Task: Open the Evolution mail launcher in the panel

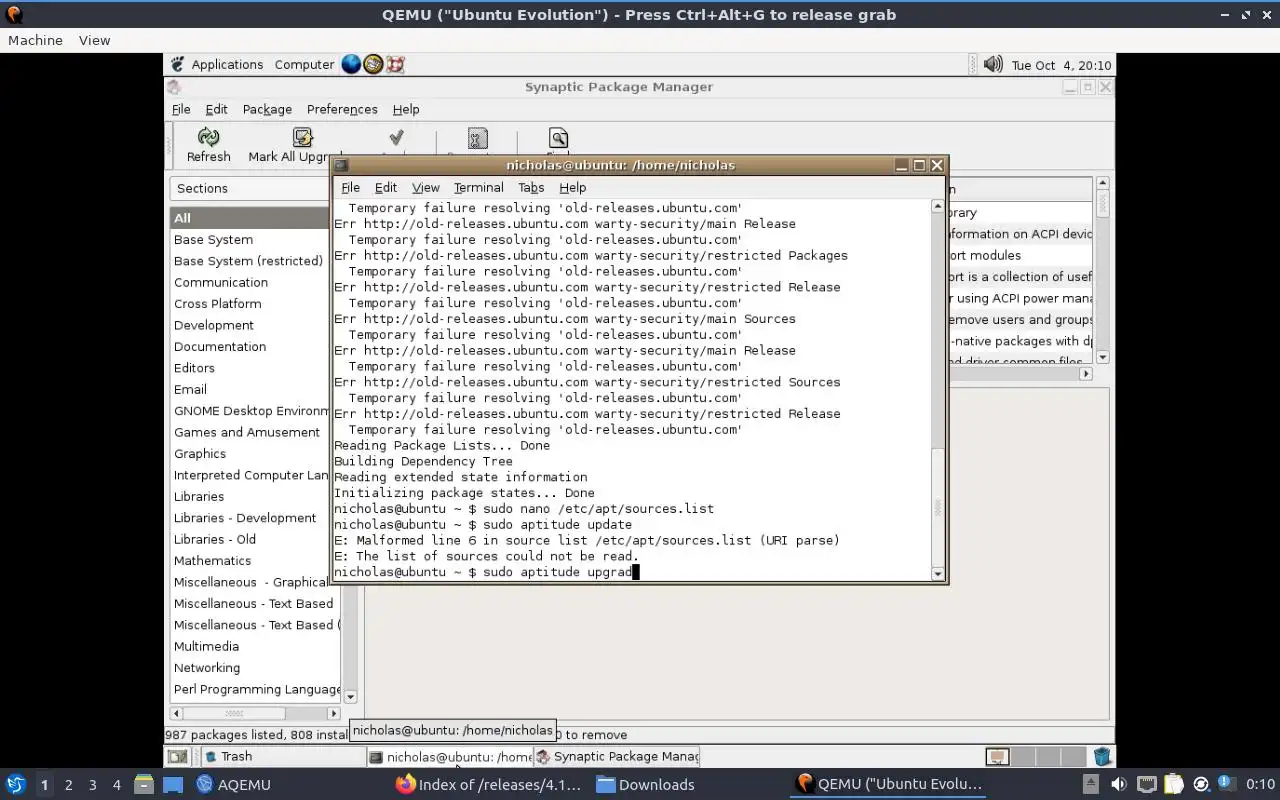Action: (373, 64)
